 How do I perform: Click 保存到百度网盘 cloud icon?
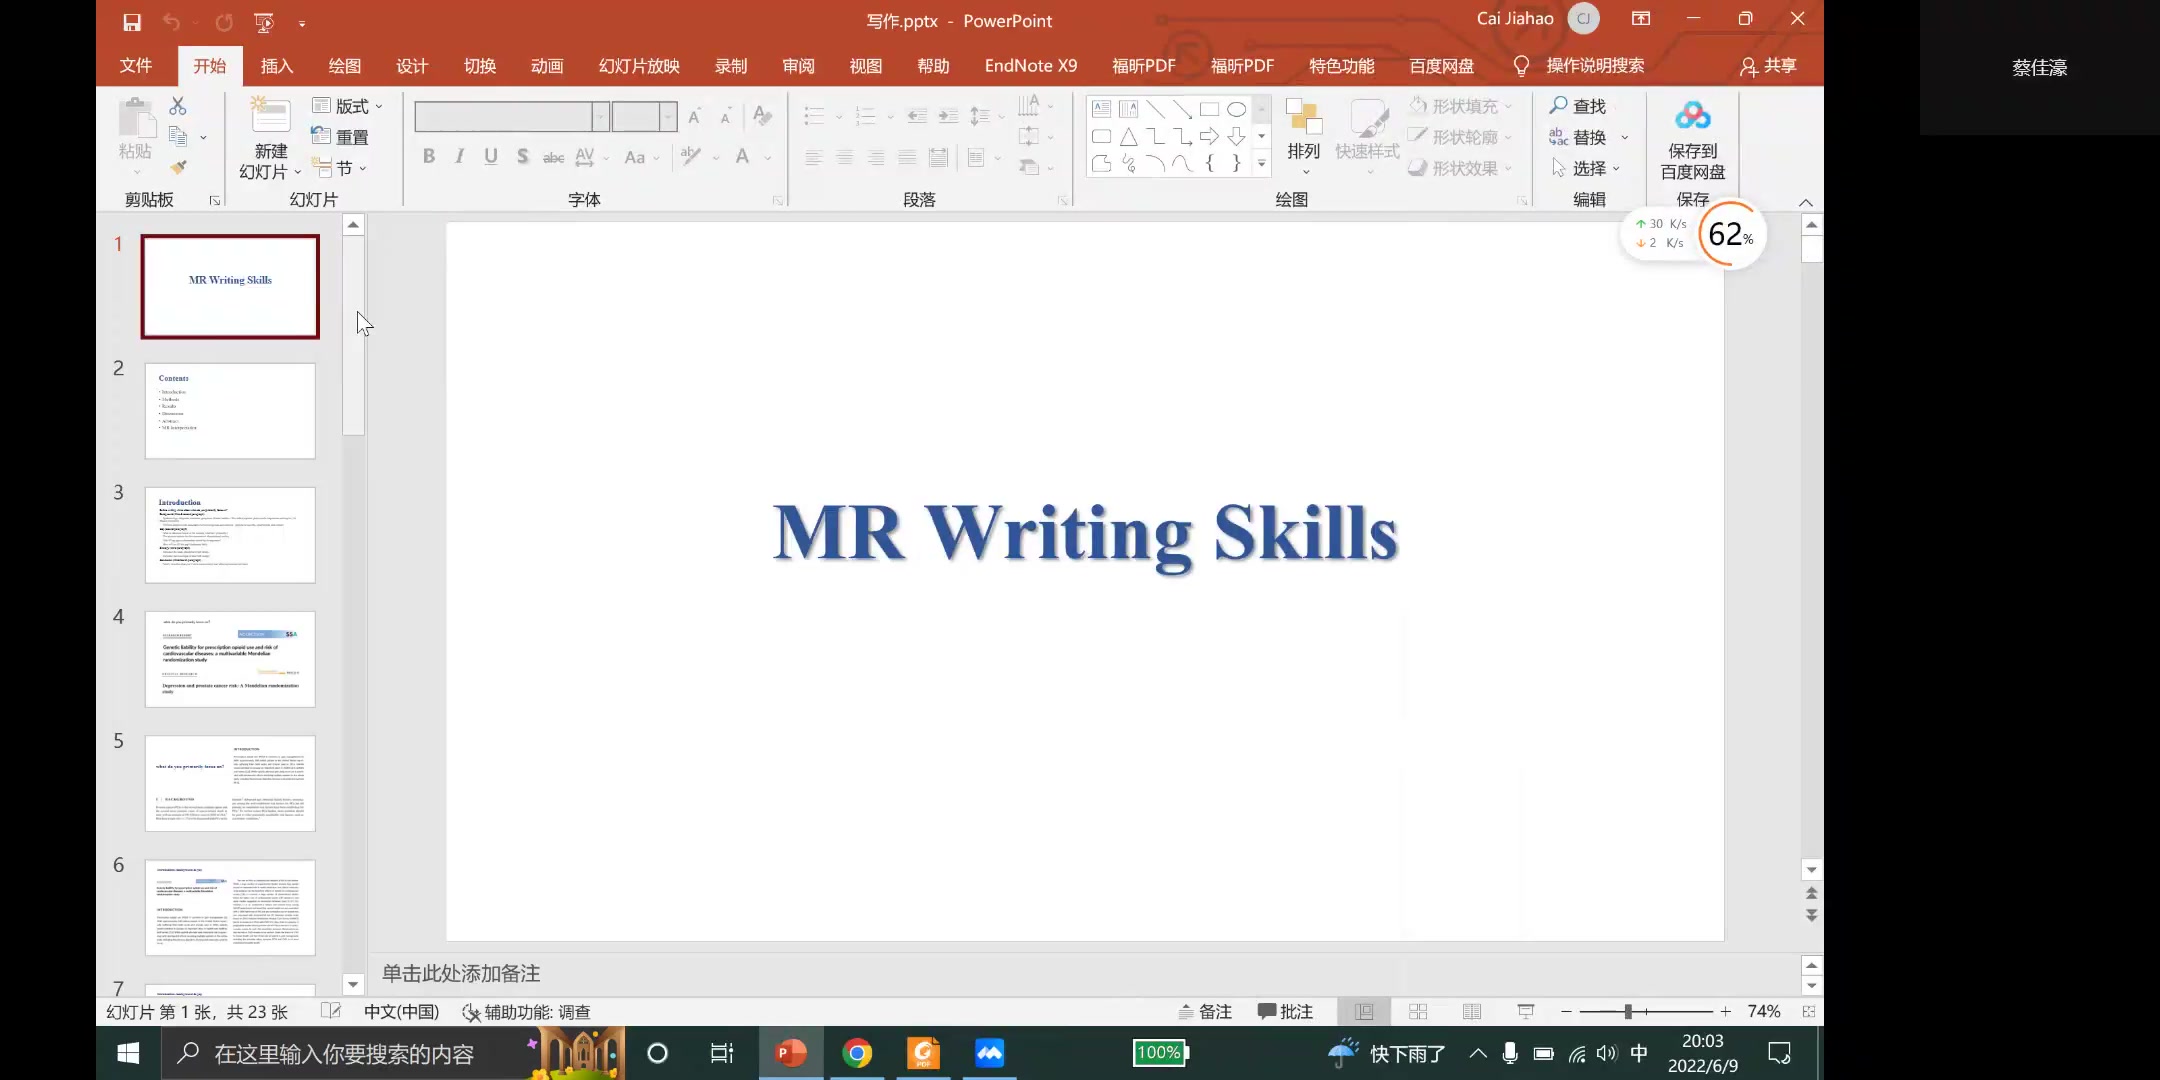1692,116
